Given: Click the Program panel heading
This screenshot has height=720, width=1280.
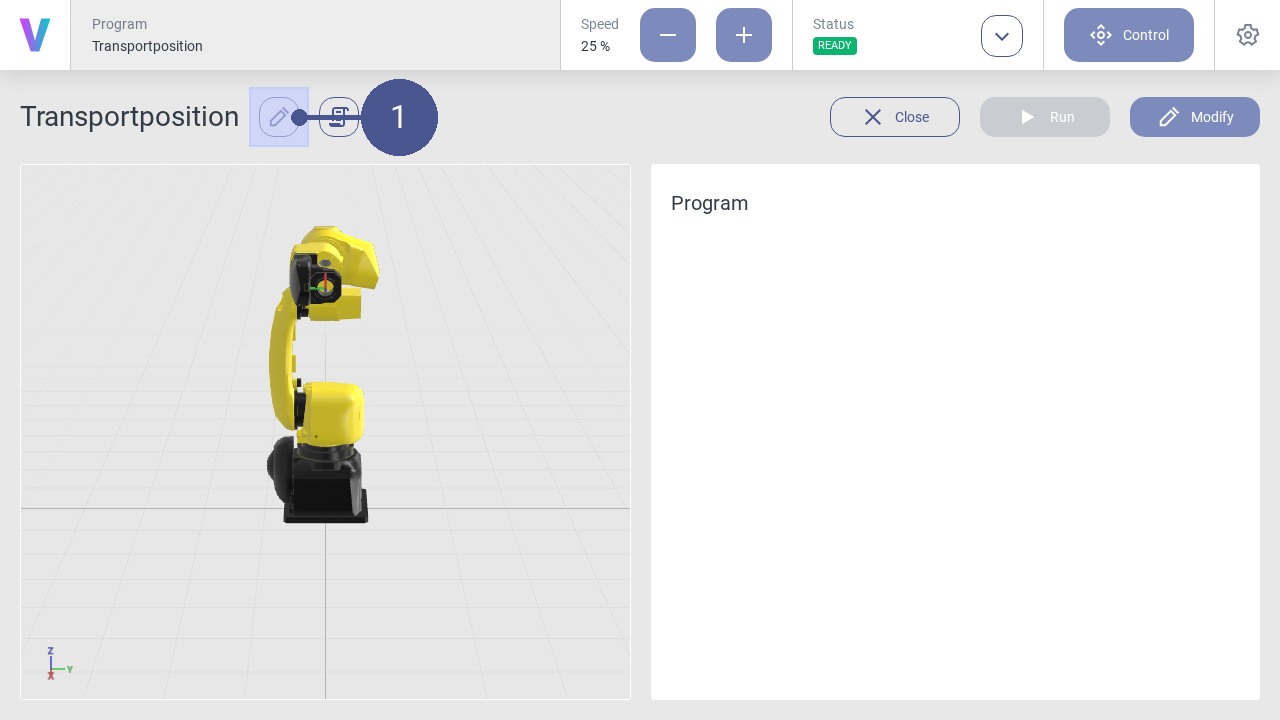Looking at the screenshot, I should point(709,203).
